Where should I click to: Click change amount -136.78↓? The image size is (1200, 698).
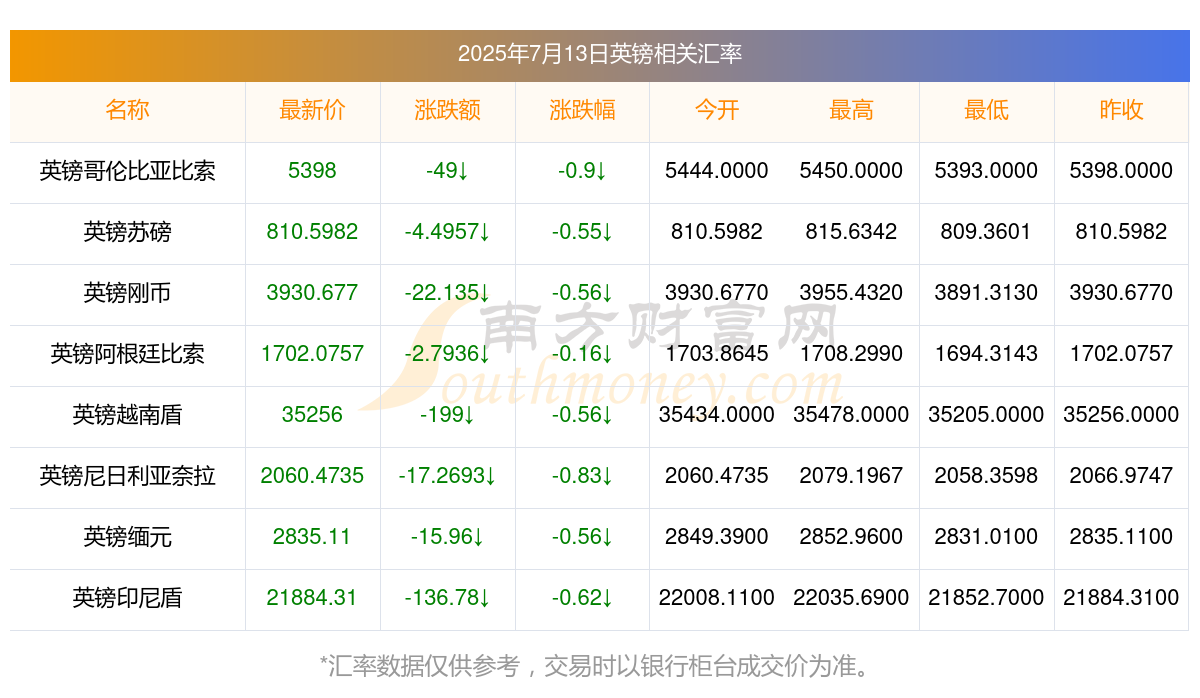coord(447,598)
